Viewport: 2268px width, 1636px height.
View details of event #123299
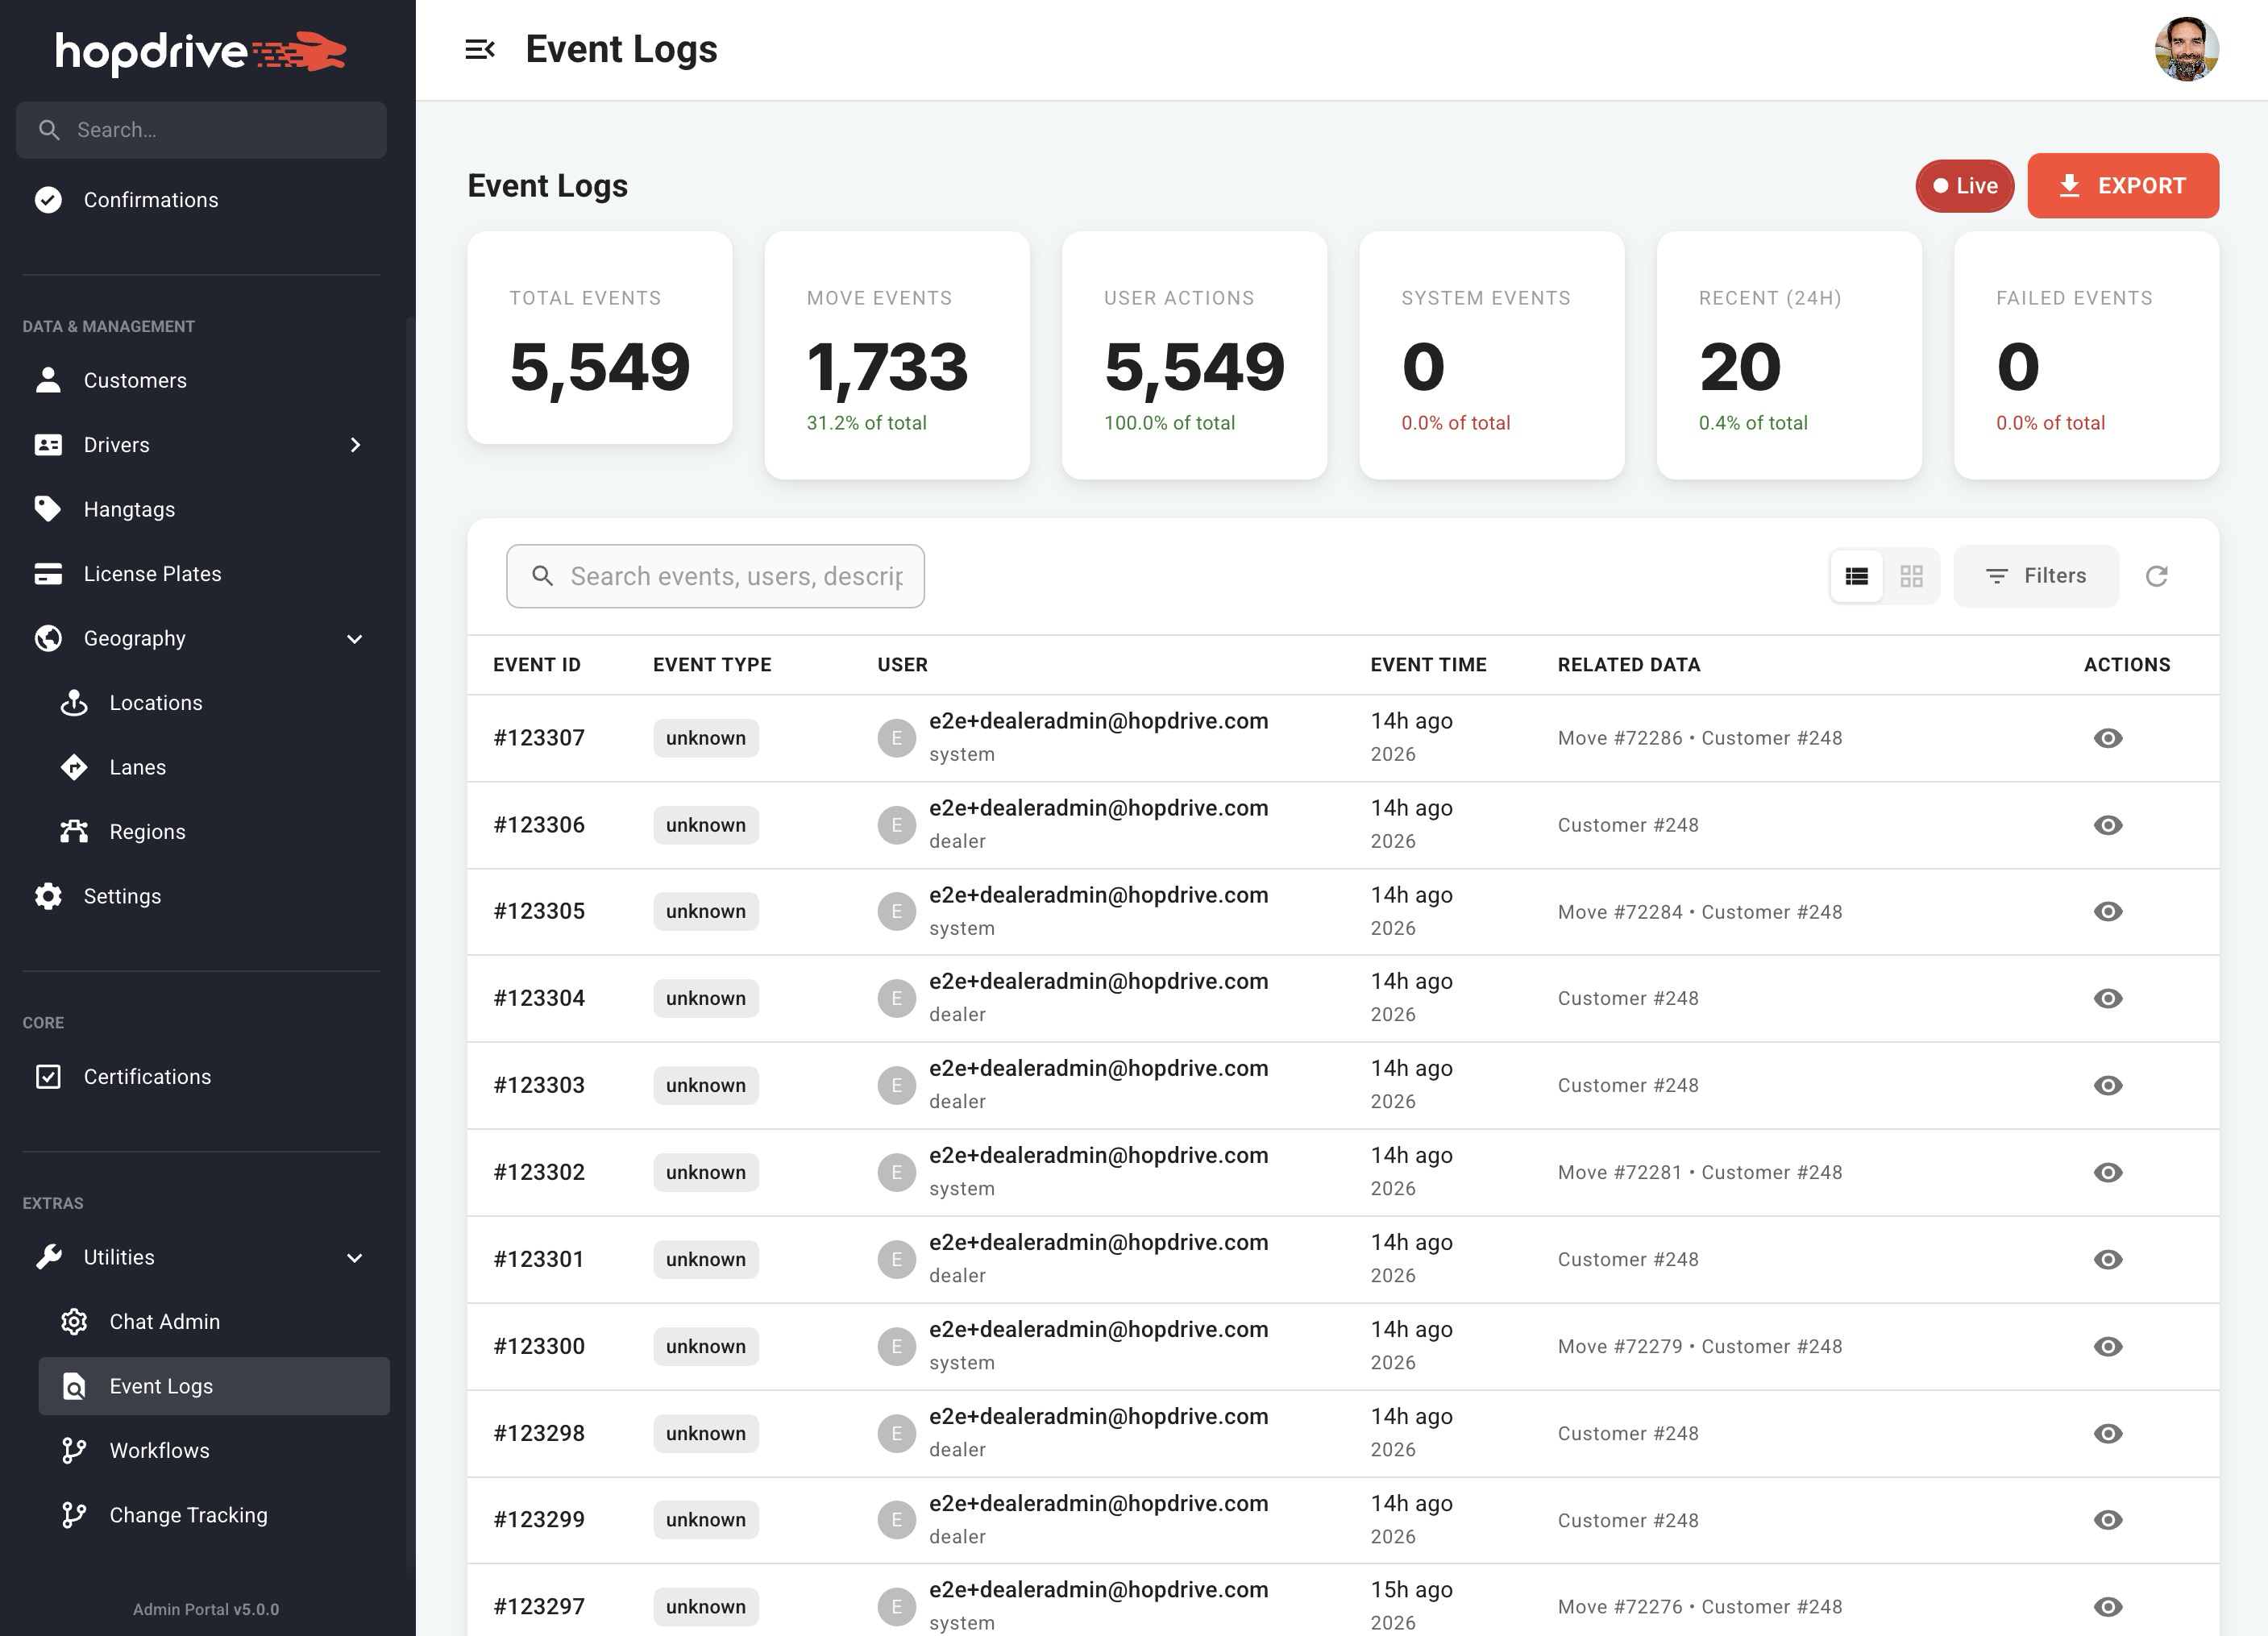click(x=2108, y=1519)
